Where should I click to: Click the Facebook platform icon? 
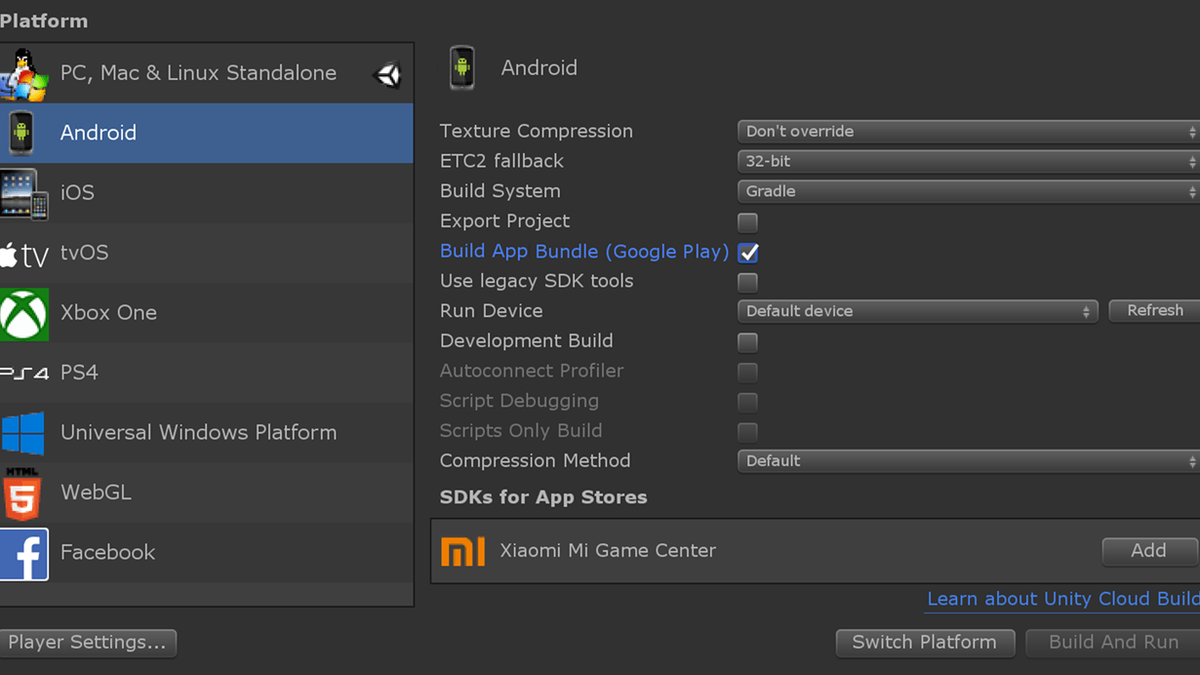pyautogui.click(x=24, y=553)
